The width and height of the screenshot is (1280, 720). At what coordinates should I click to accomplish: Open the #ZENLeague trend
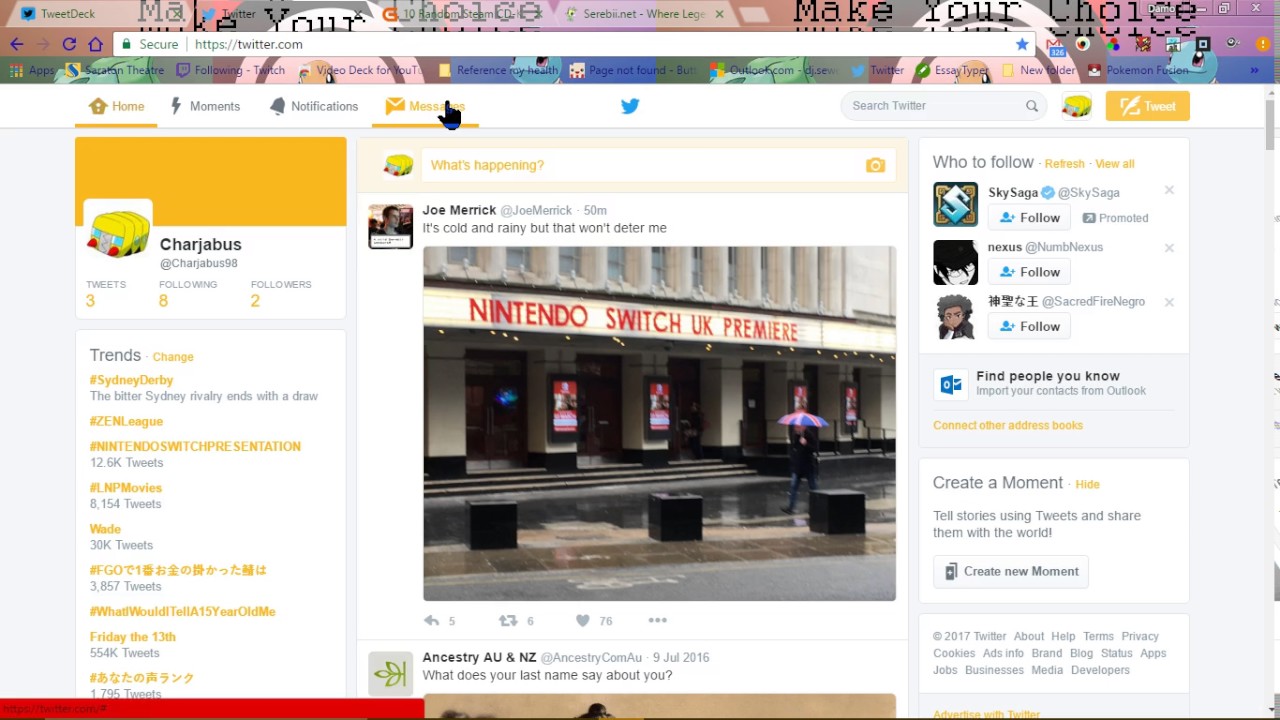point(126,421)
